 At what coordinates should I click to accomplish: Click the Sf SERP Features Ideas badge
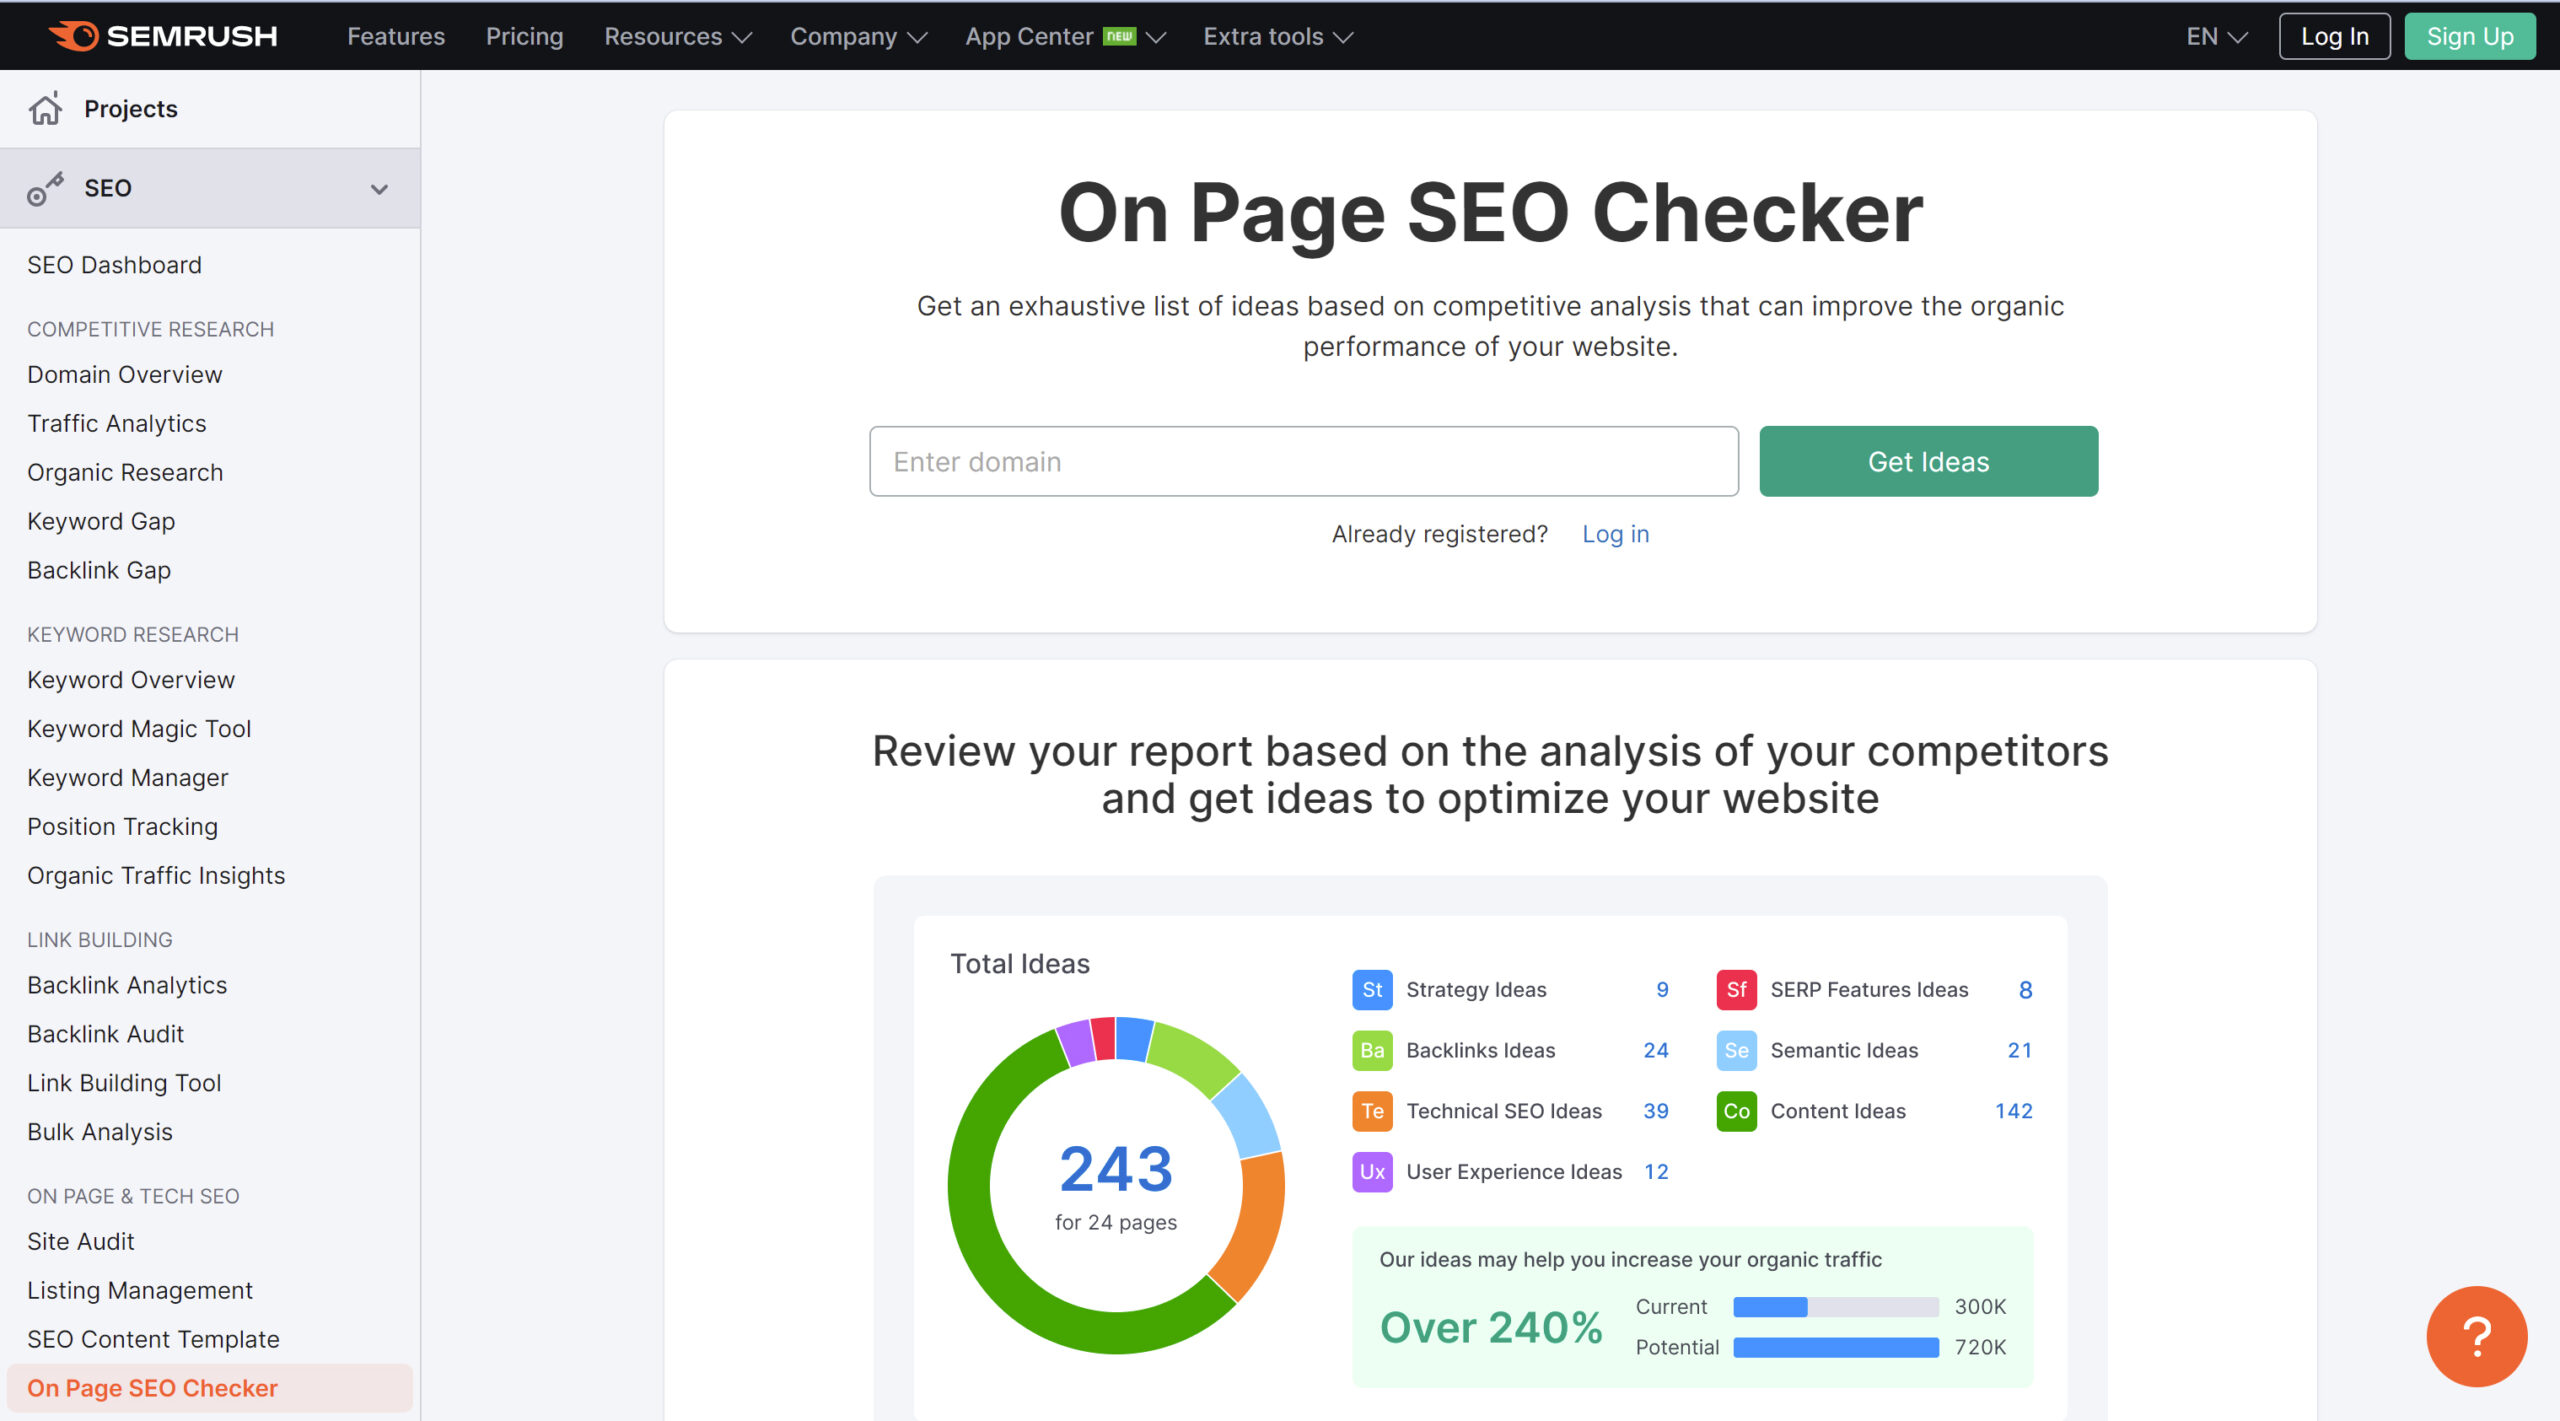1736,989
